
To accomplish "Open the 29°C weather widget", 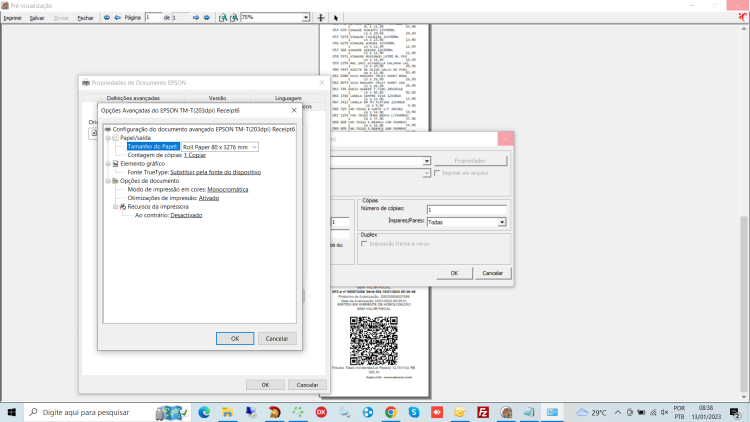I will (x=592, y=412).
